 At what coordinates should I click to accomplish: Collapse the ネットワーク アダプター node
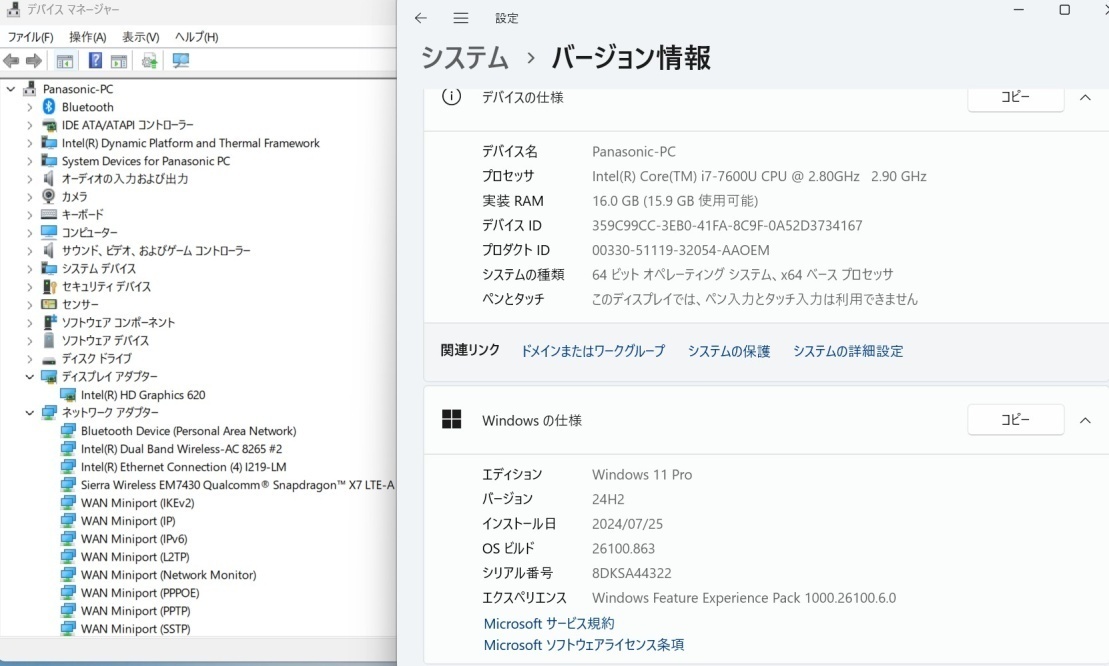(30, 413)
